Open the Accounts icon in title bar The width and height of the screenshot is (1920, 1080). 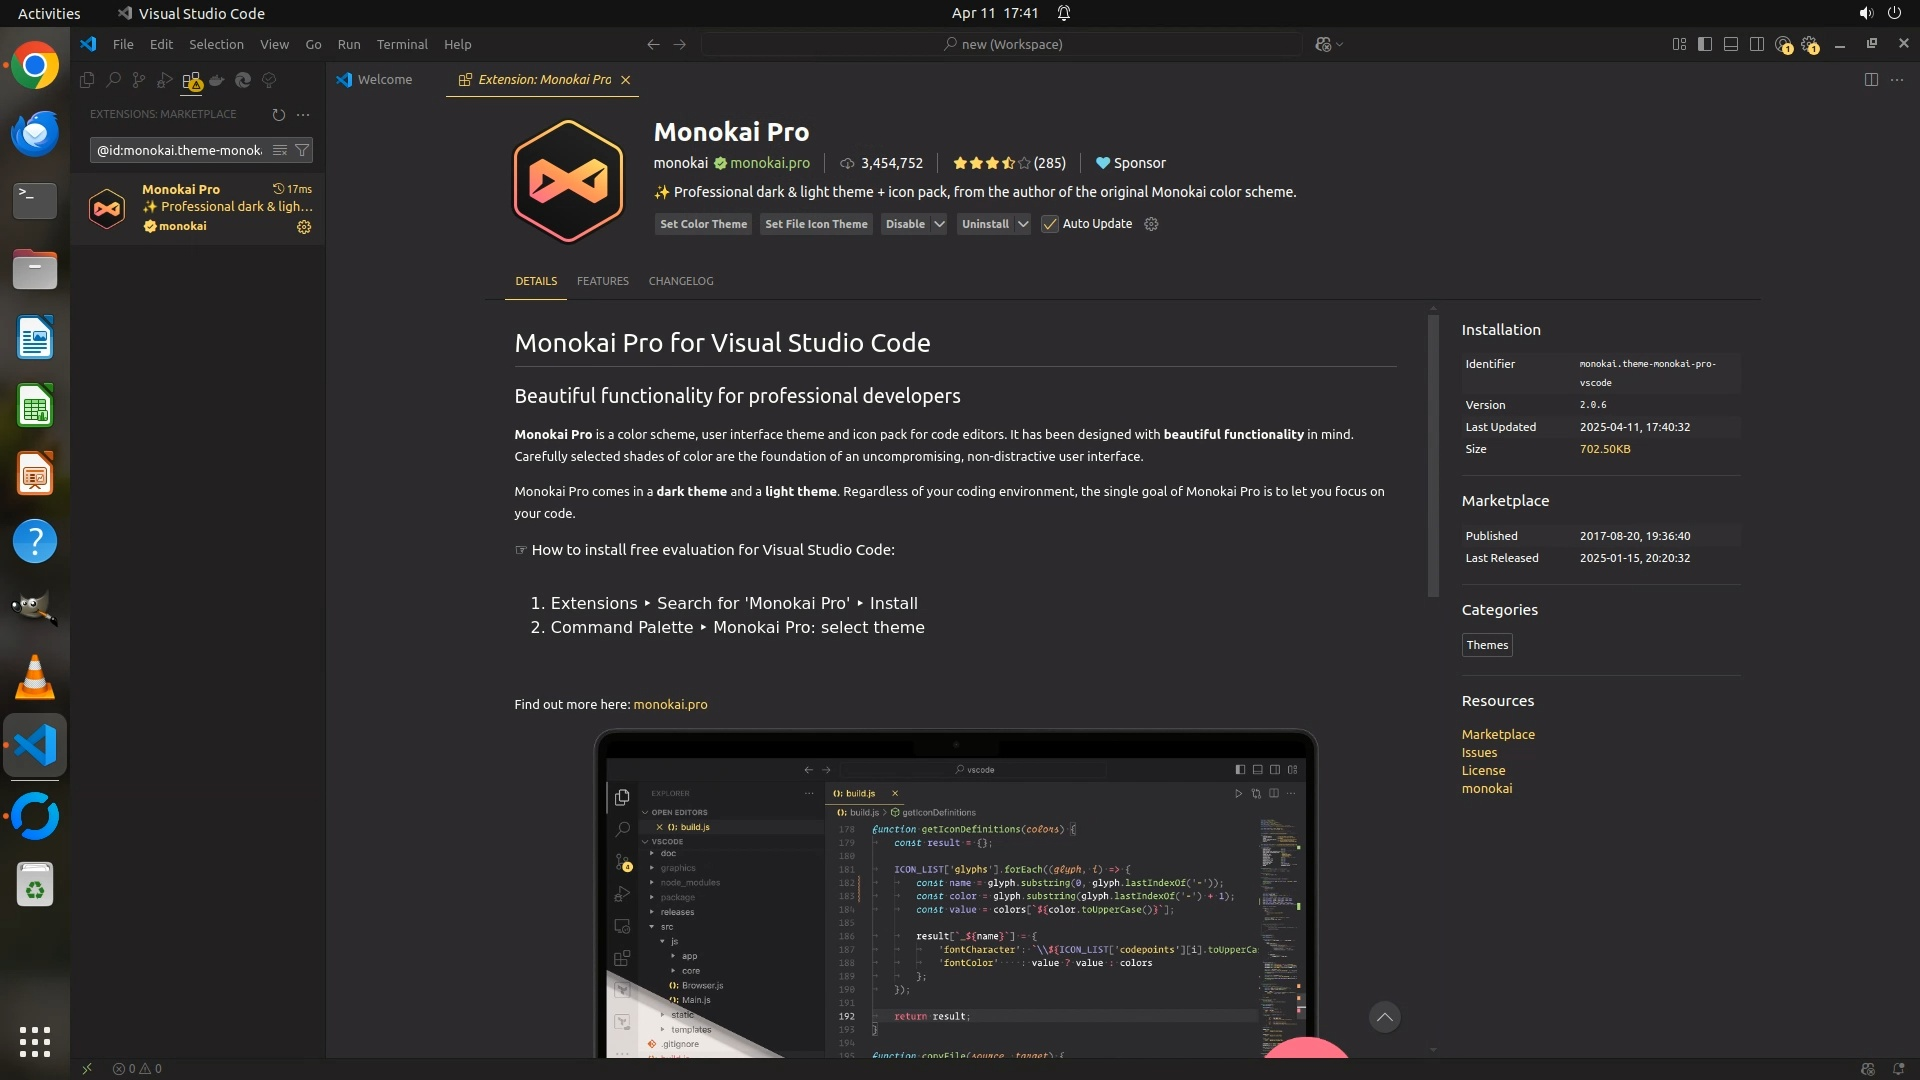tap(1783, 44)
